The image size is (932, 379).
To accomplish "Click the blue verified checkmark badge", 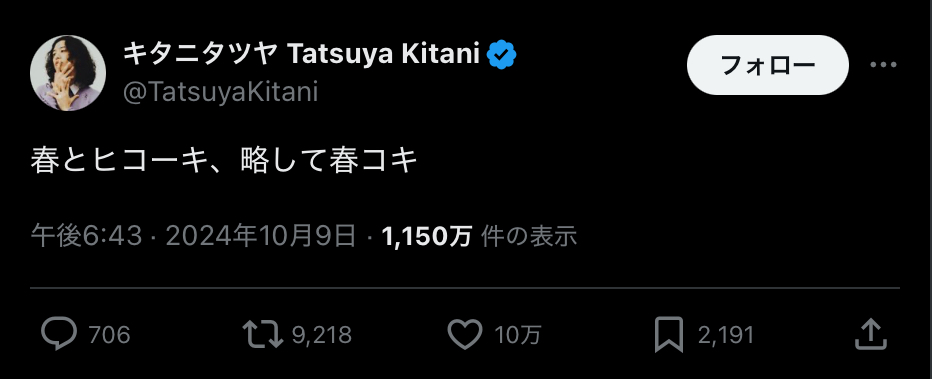I will 502,55.
